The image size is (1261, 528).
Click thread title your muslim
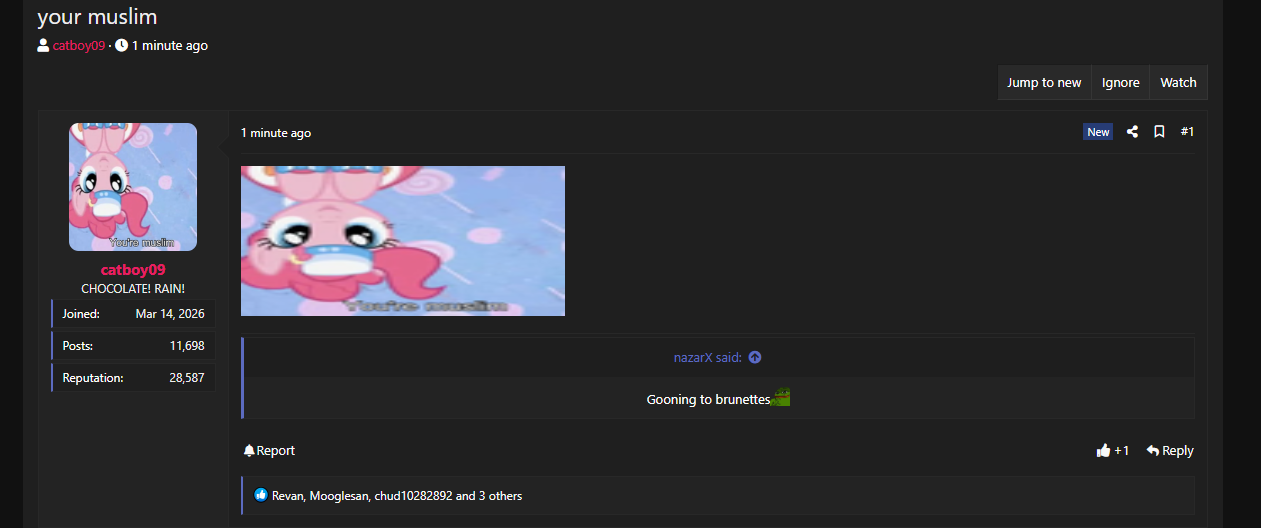tap(97, 17)
